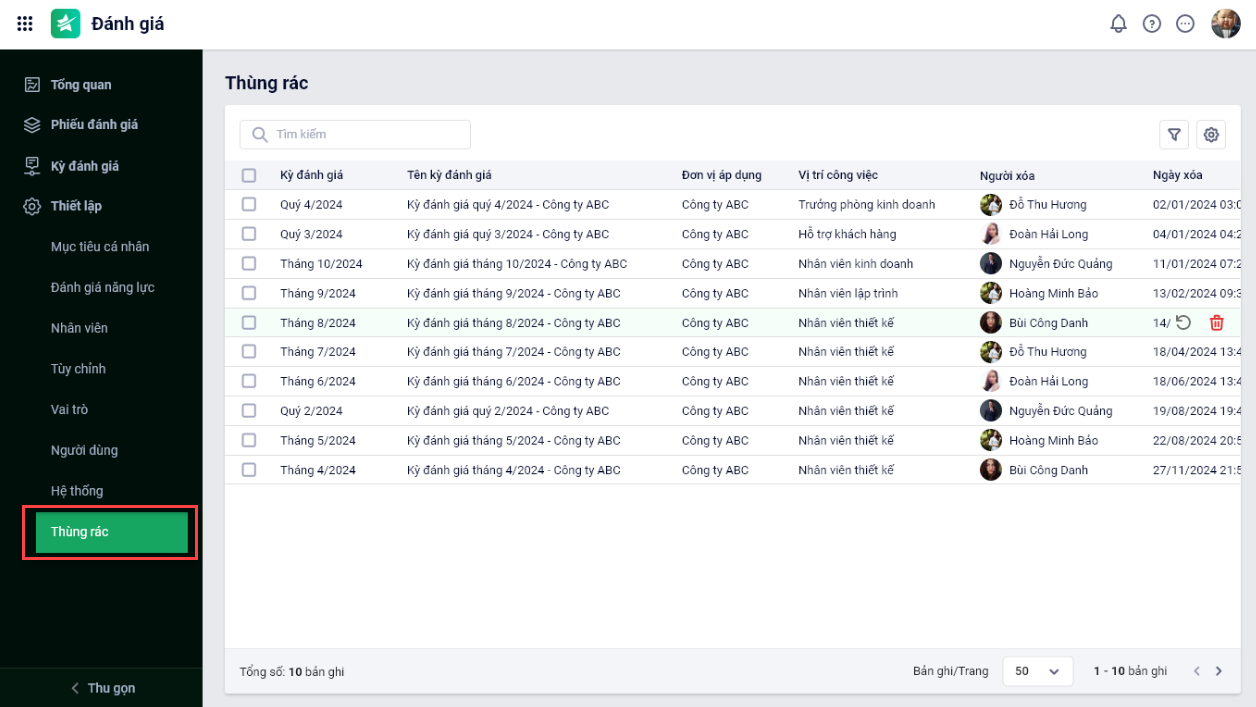
Task: Open Mục tiêu cá nhân settings
Action: coord(101,247)
